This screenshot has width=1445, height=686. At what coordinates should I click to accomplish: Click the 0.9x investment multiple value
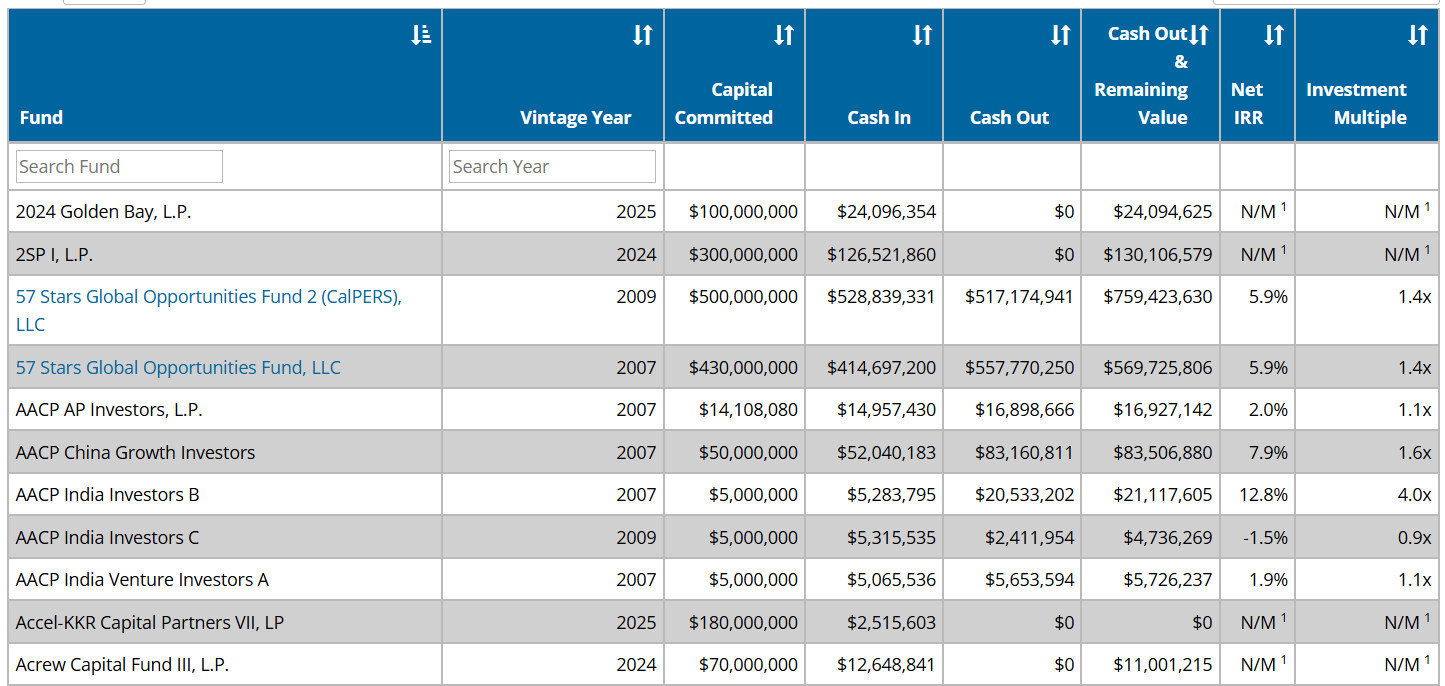1414,537
